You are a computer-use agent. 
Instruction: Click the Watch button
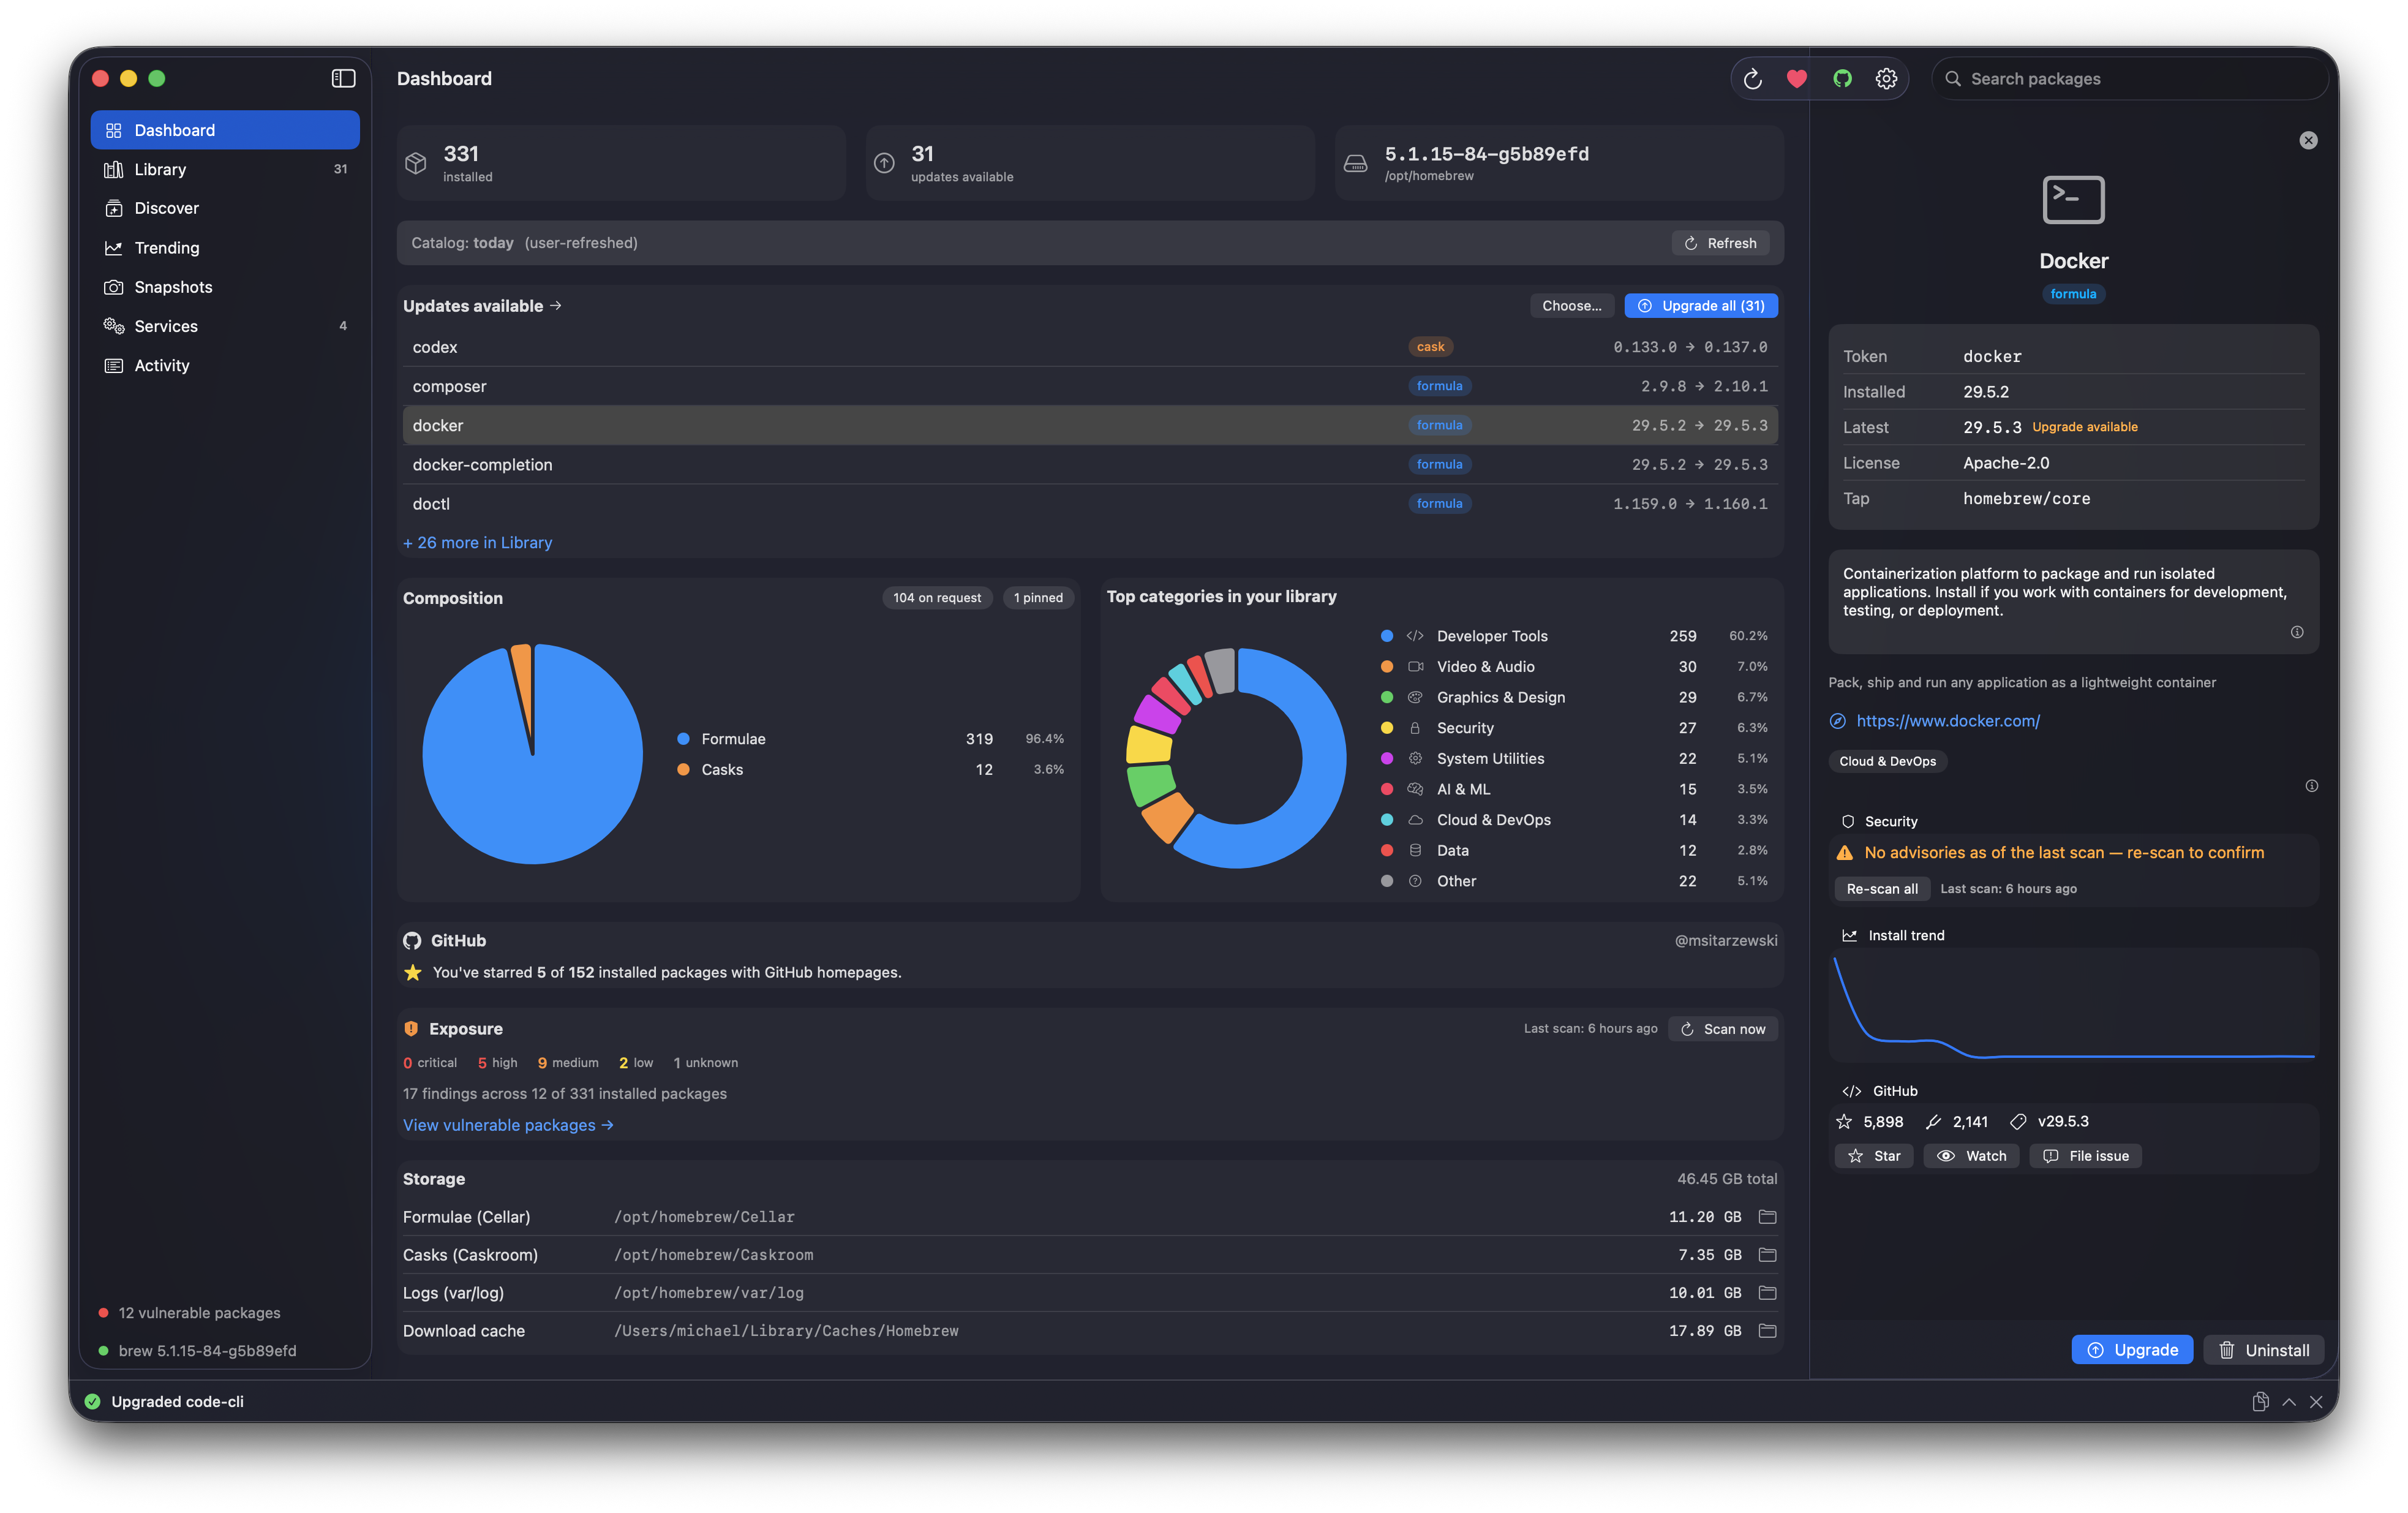tap(1971, 1156)
